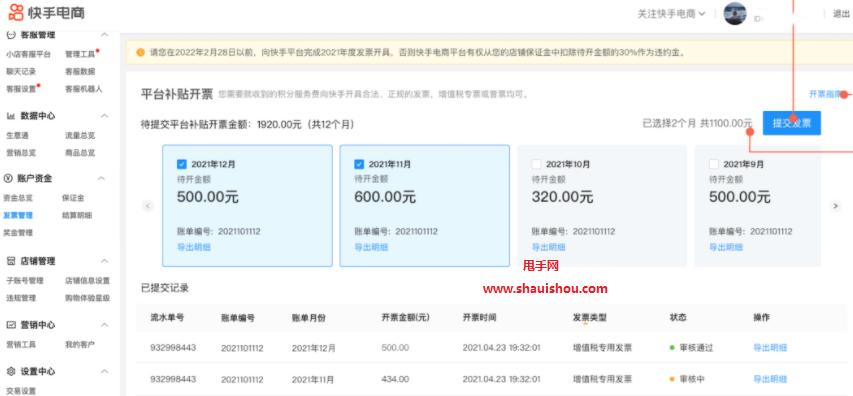Click the 审核通过 status cell

click(x=691, y=348)
